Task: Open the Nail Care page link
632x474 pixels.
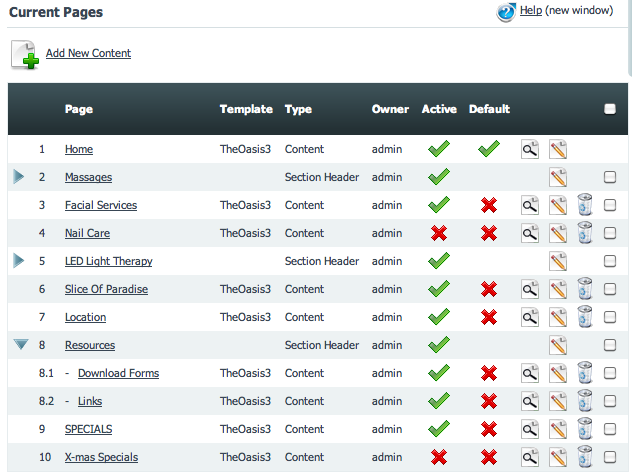Action: tap(87, 233)
